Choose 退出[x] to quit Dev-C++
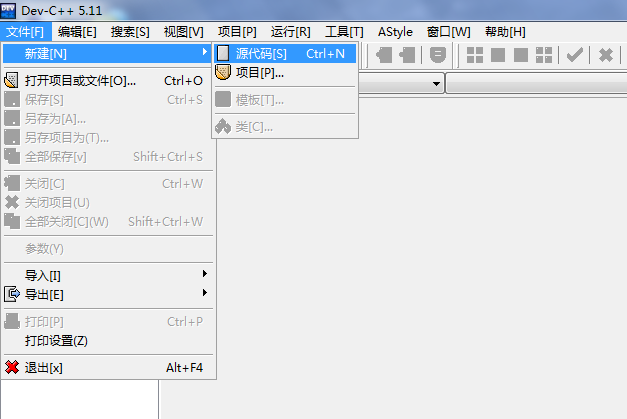 click(108, 368)
